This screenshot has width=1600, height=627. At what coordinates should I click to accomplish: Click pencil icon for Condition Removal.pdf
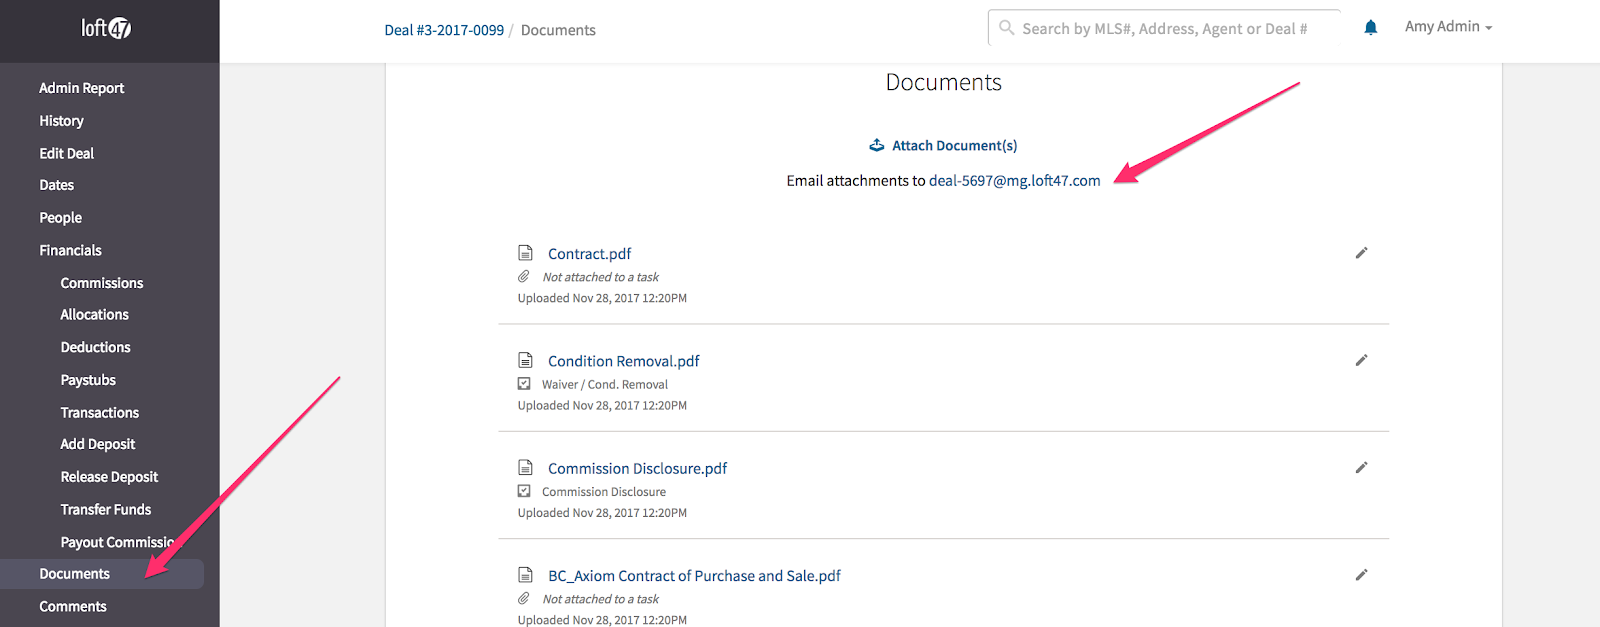(1361, 360)
